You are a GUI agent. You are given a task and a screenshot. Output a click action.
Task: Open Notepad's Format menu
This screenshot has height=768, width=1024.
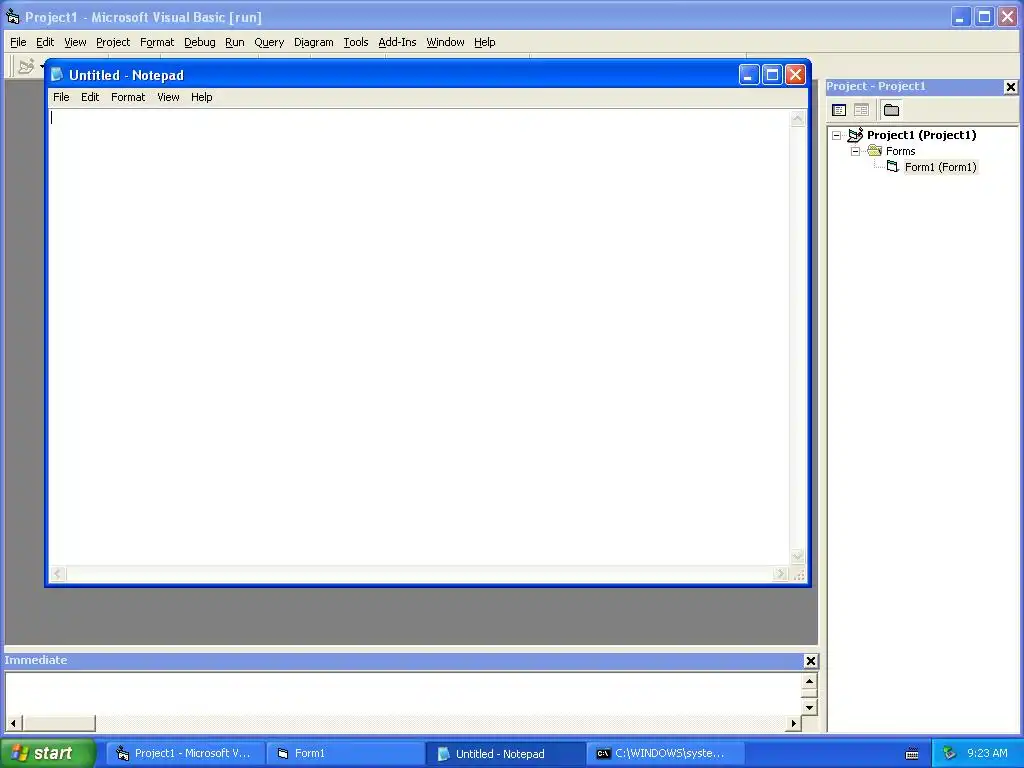point(128,97)
